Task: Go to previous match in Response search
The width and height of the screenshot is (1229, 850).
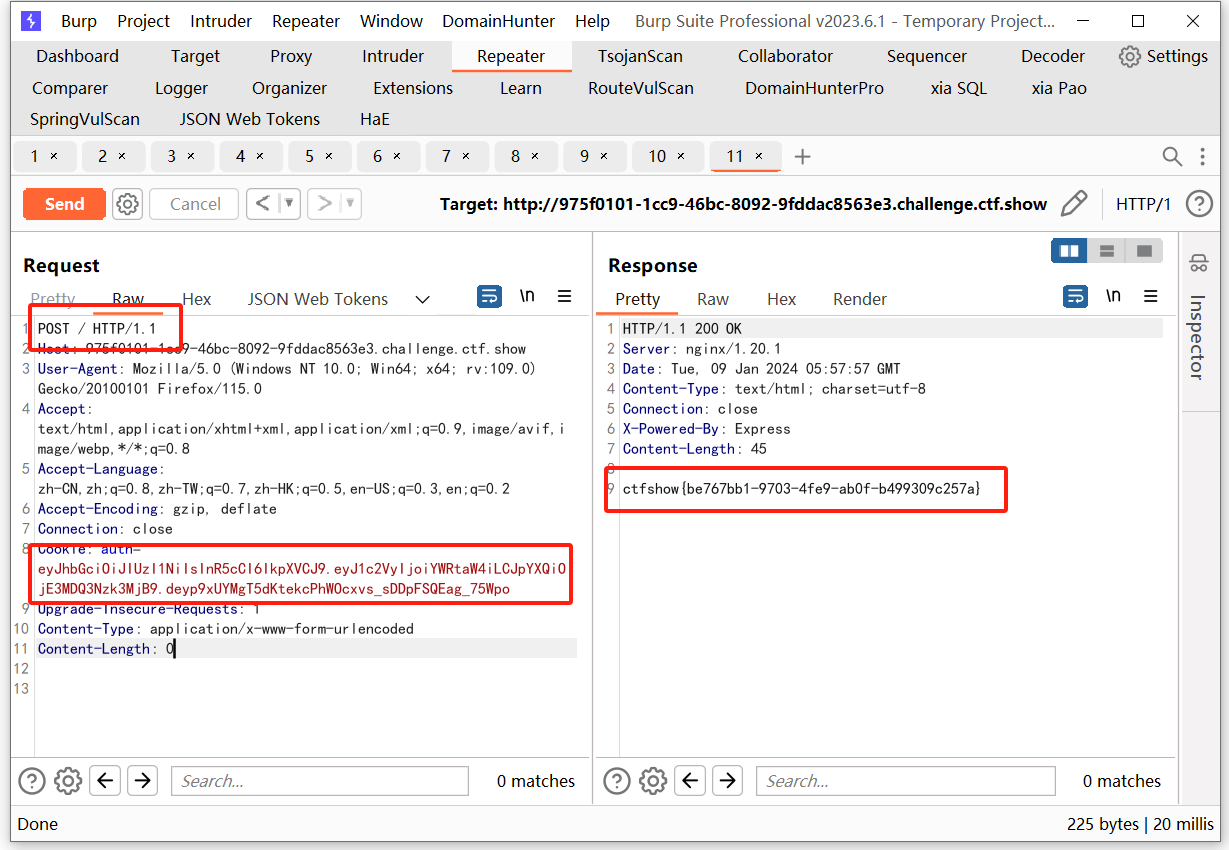Action: click(x=692, y=781)
